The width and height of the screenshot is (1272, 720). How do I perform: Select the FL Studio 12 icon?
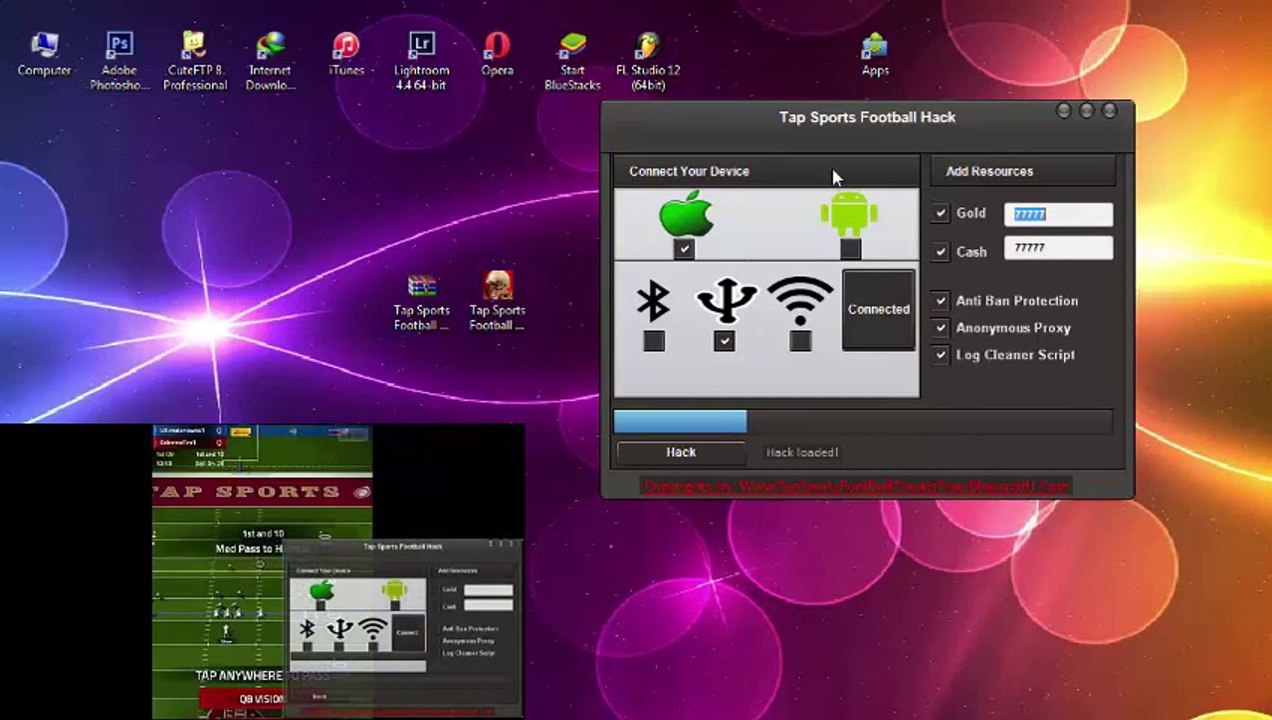(648, 62)
